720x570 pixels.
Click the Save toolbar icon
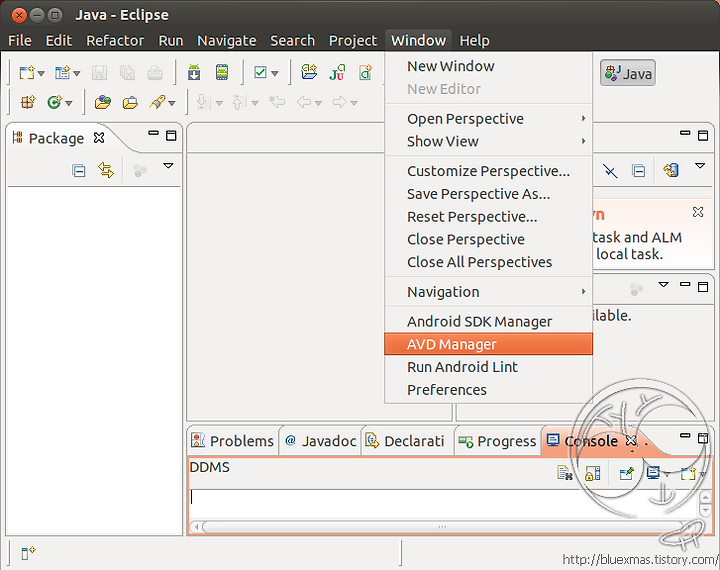click(99, 73)
